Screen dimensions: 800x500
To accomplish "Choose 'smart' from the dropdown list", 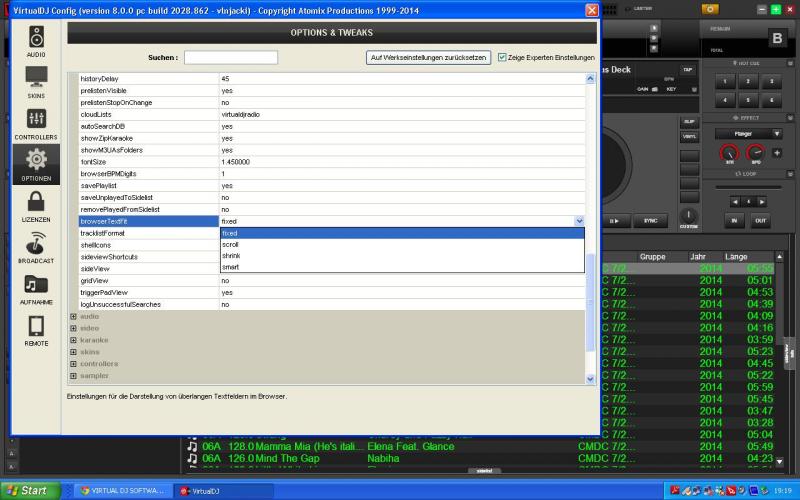I will 231,267.
